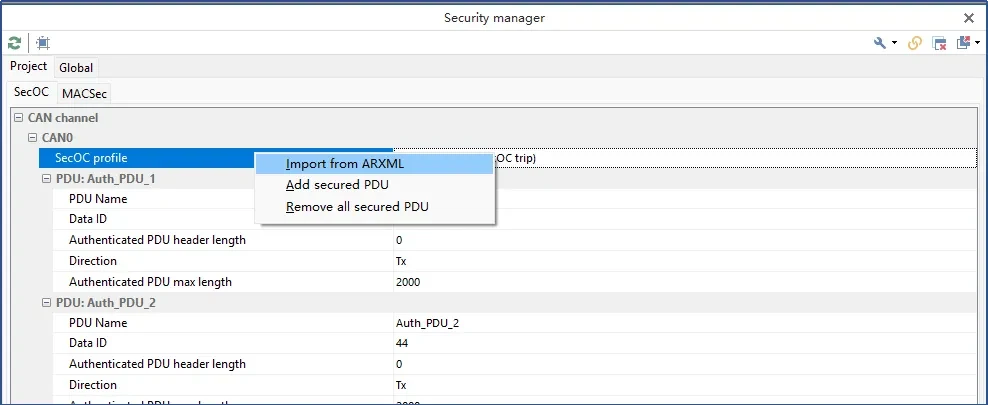Click the blue square selection toolbar icon
The height and width of the screenshot is (405, 988).
[43, 43]
